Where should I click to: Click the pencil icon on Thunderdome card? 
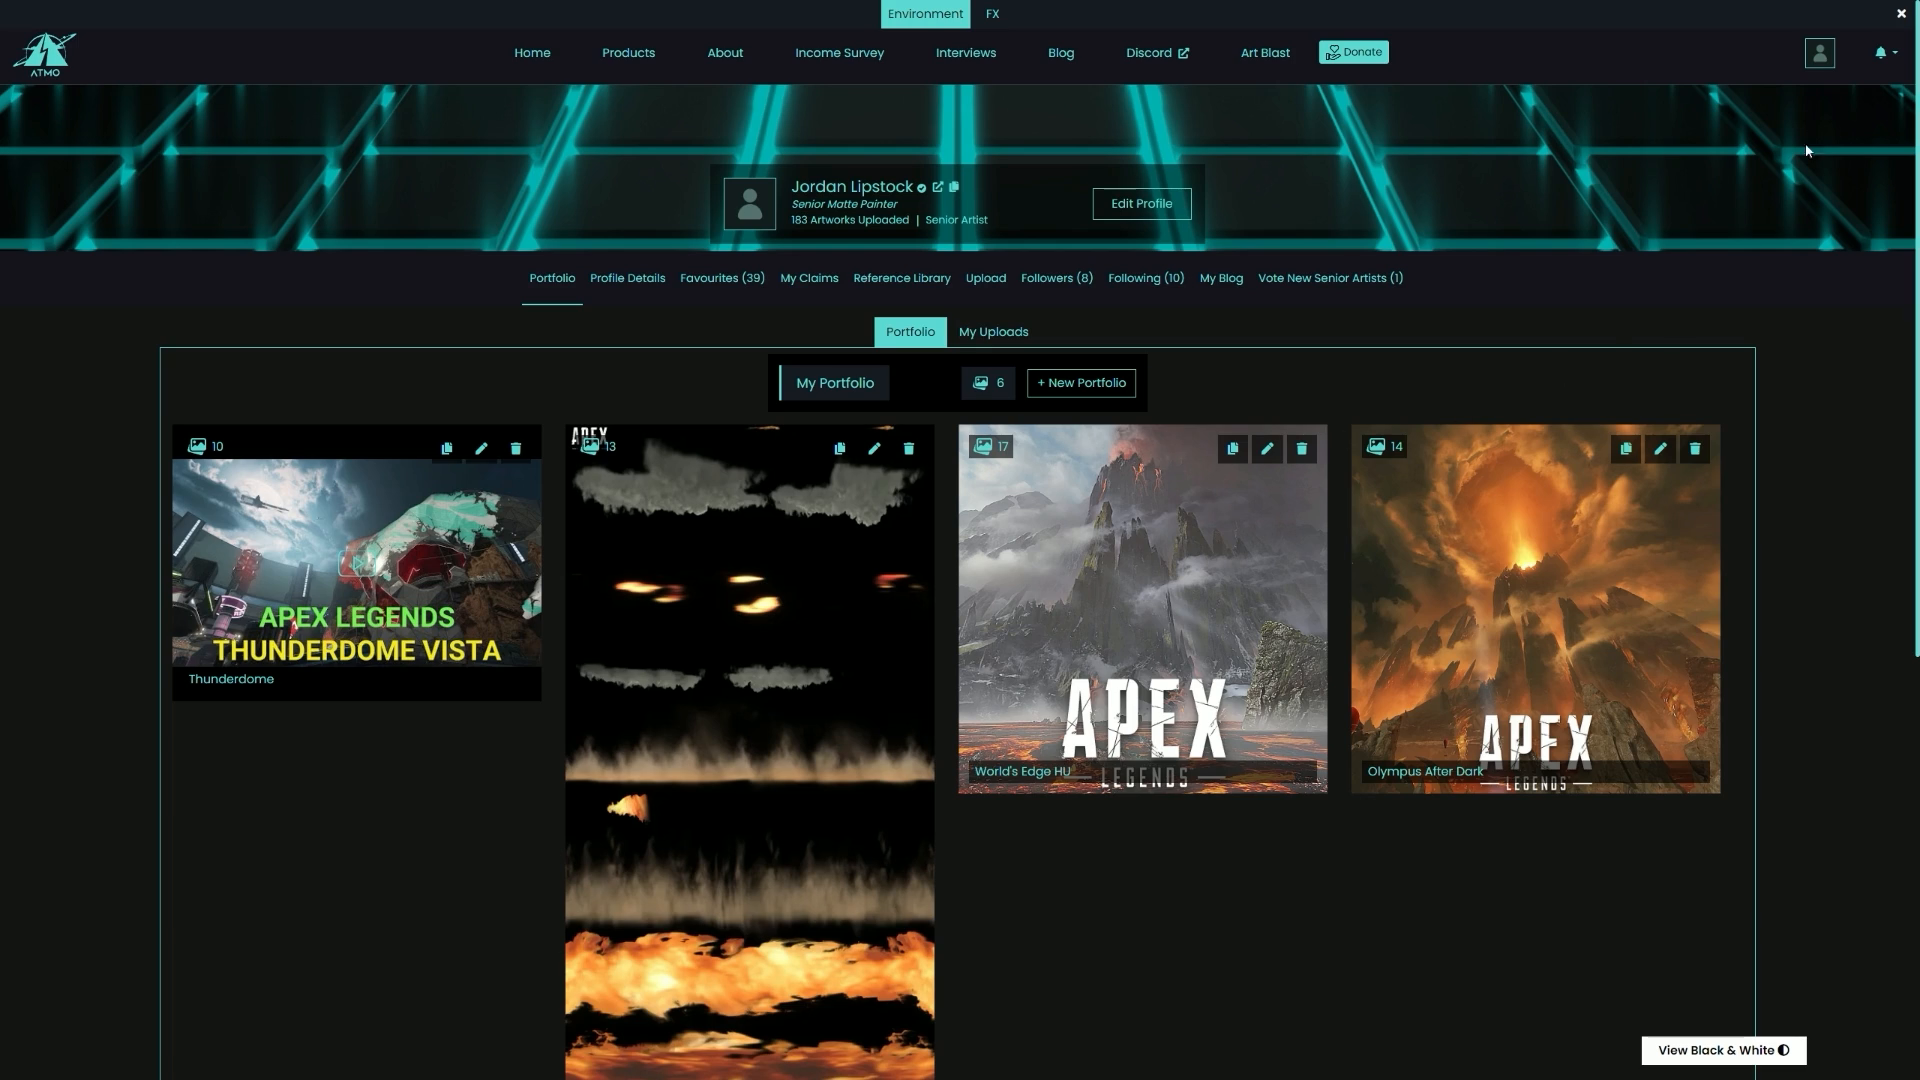(481, 449)
